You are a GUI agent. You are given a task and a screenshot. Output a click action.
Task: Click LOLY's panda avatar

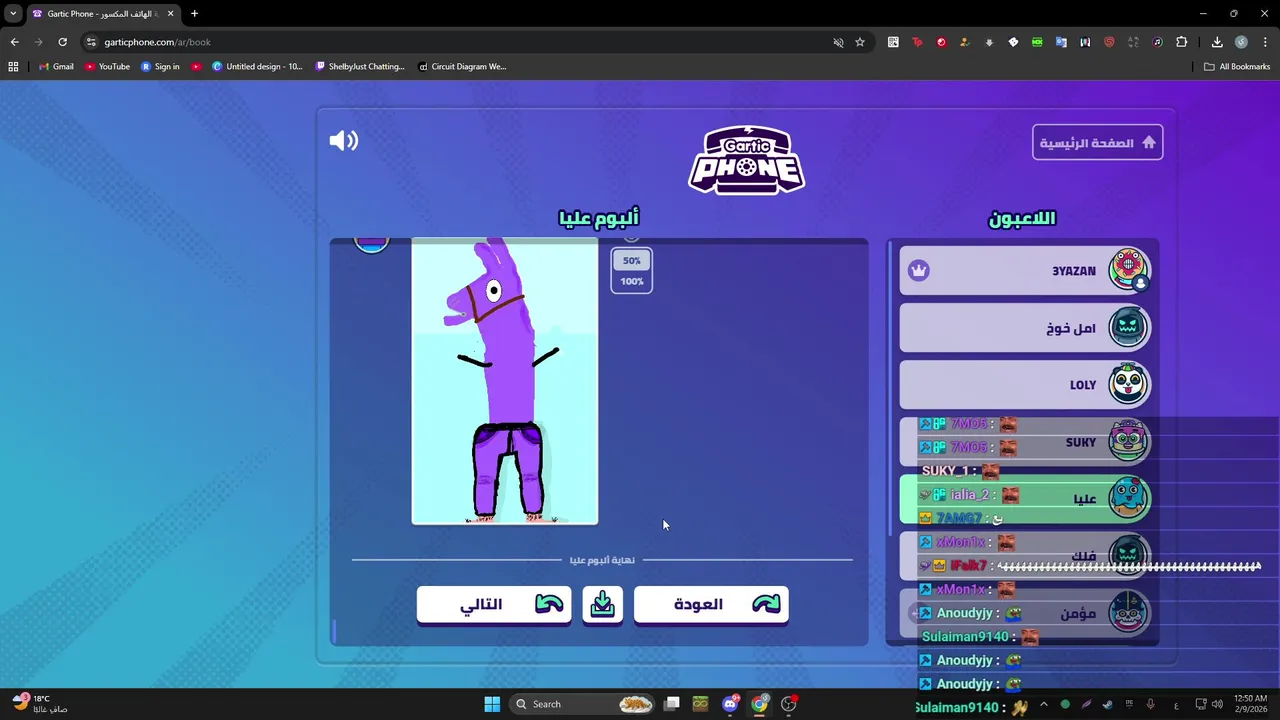1128,384
